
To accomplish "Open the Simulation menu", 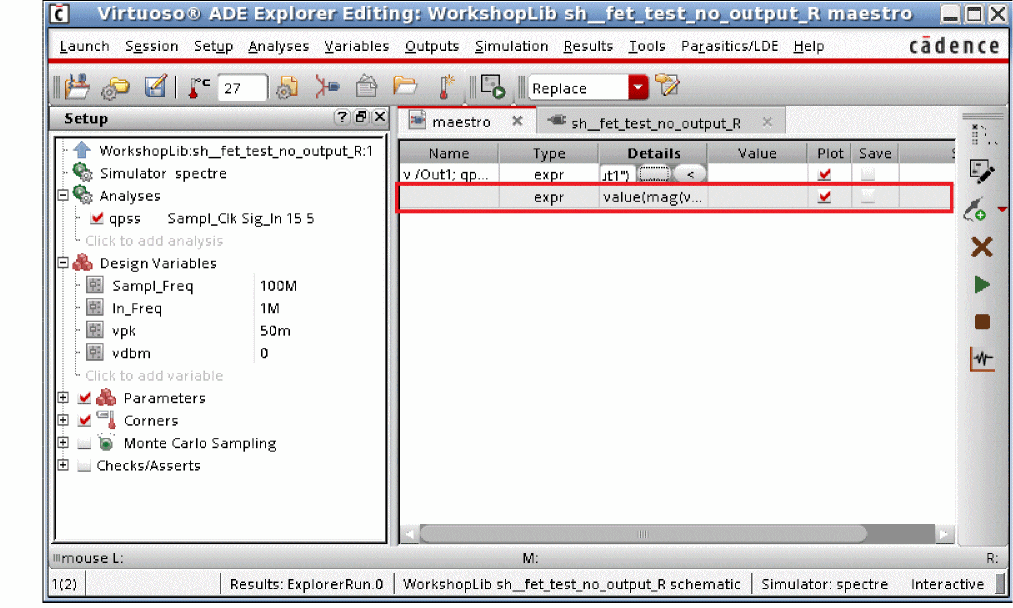I will point(511,46).
